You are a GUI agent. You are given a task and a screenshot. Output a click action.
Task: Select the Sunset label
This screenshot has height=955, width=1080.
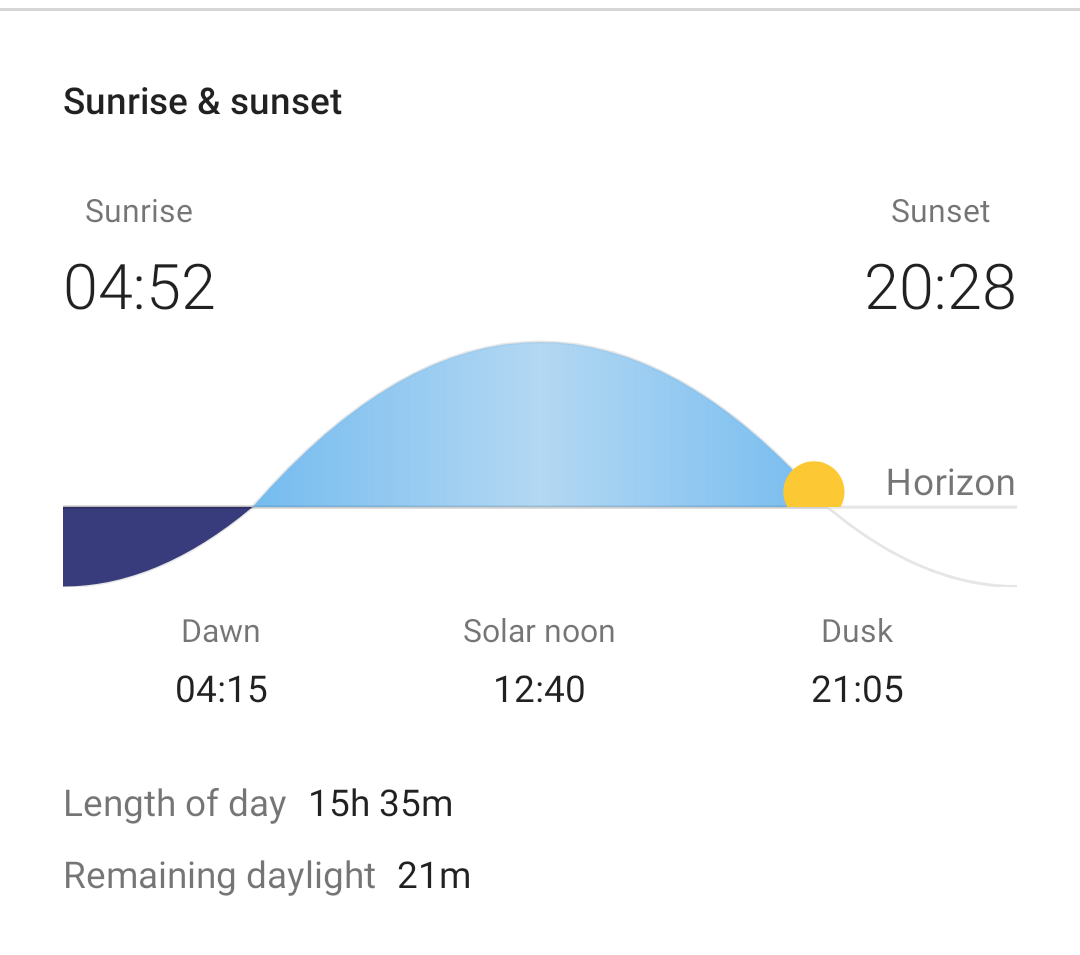940,211
